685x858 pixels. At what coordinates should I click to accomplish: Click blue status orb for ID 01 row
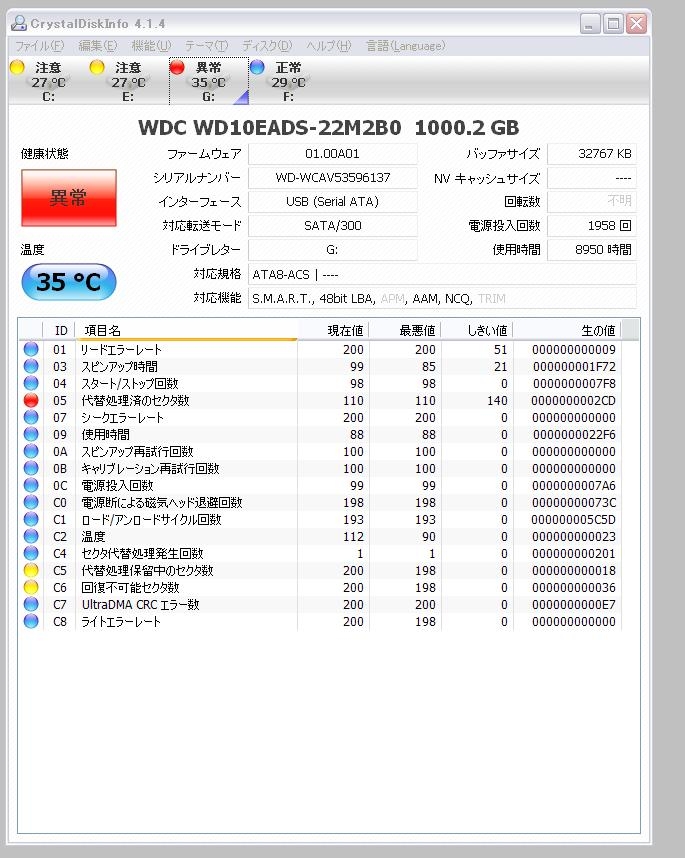pyautogui.click(x=31, y=349)
